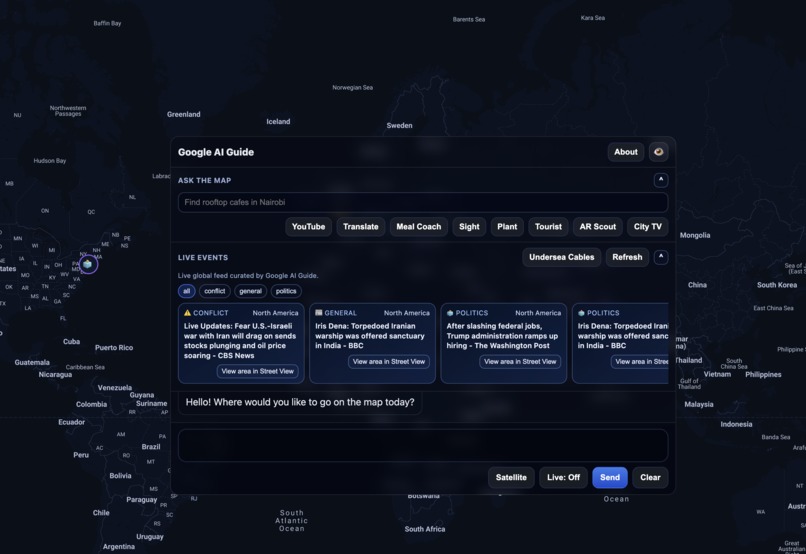Viewport: 806px width, 554px height.
Task: Open City TV
Action: [647, 227]
